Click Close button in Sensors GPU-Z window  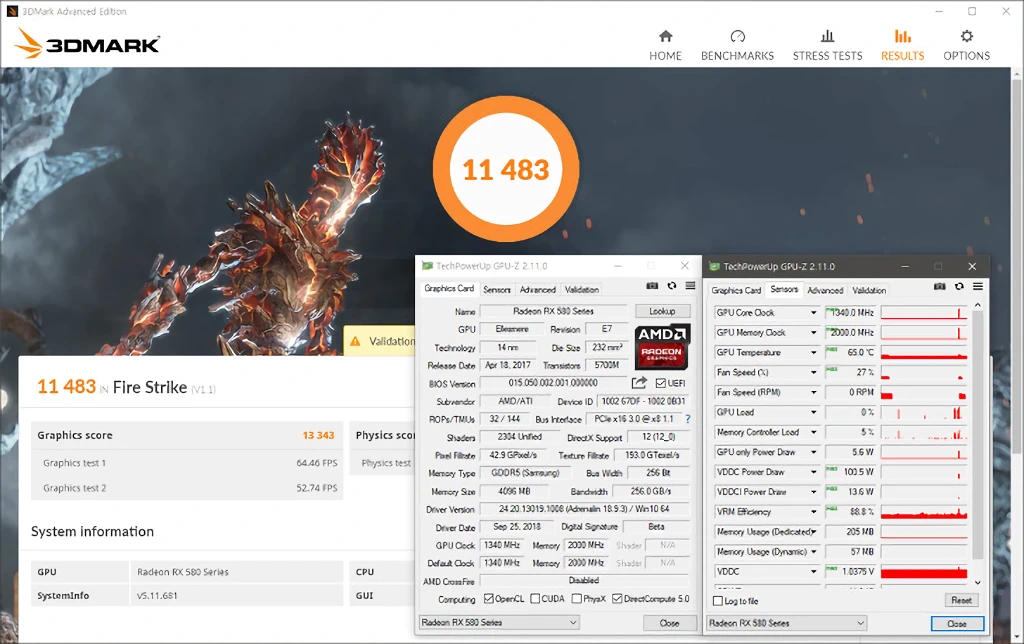957,624
